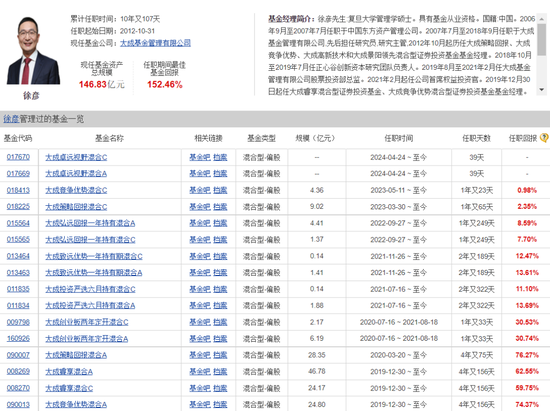Image resolution: width=550 pixels, height=411 pixels.
Task: Open the 大成致远优势一年持有期混合A fund page
Action: tap(94, 272)
